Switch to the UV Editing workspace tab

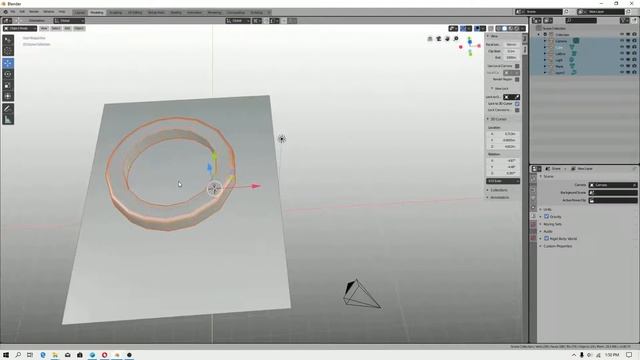tap(135, 13)
